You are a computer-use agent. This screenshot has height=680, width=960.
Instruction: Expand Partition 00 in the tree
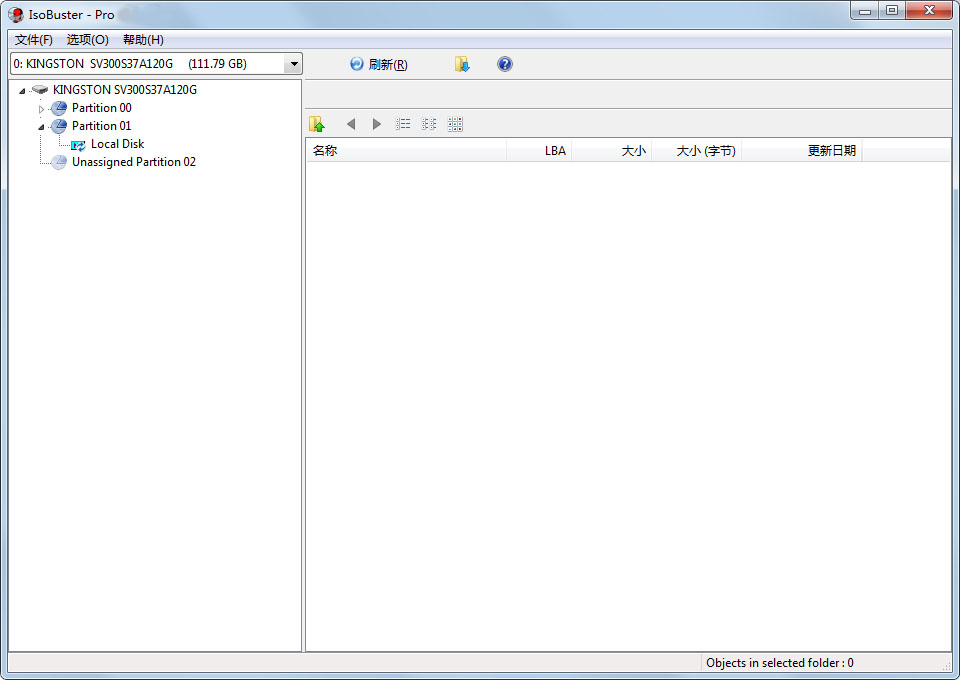click(x=42, y=107)
